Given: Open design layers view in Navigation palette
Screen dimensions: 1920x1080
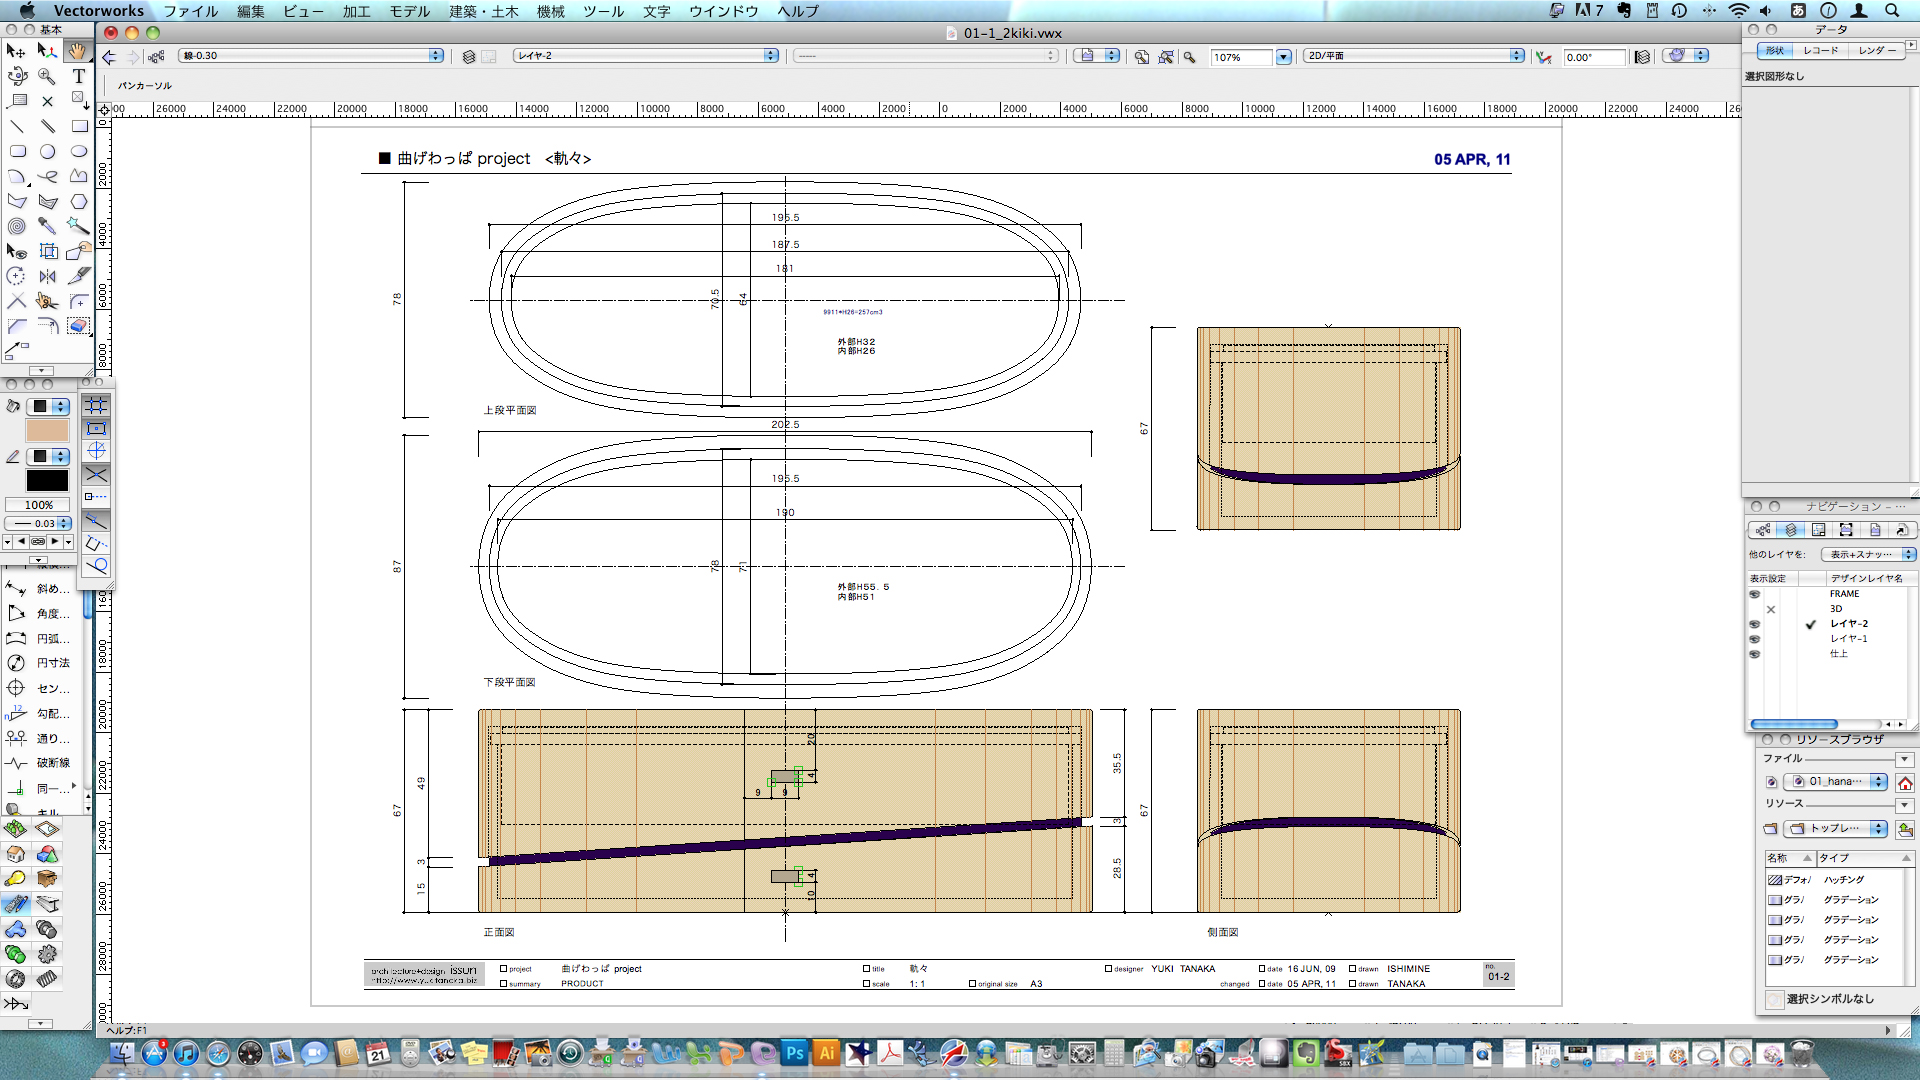Looking at the screenshot, I should [1791, 530].
